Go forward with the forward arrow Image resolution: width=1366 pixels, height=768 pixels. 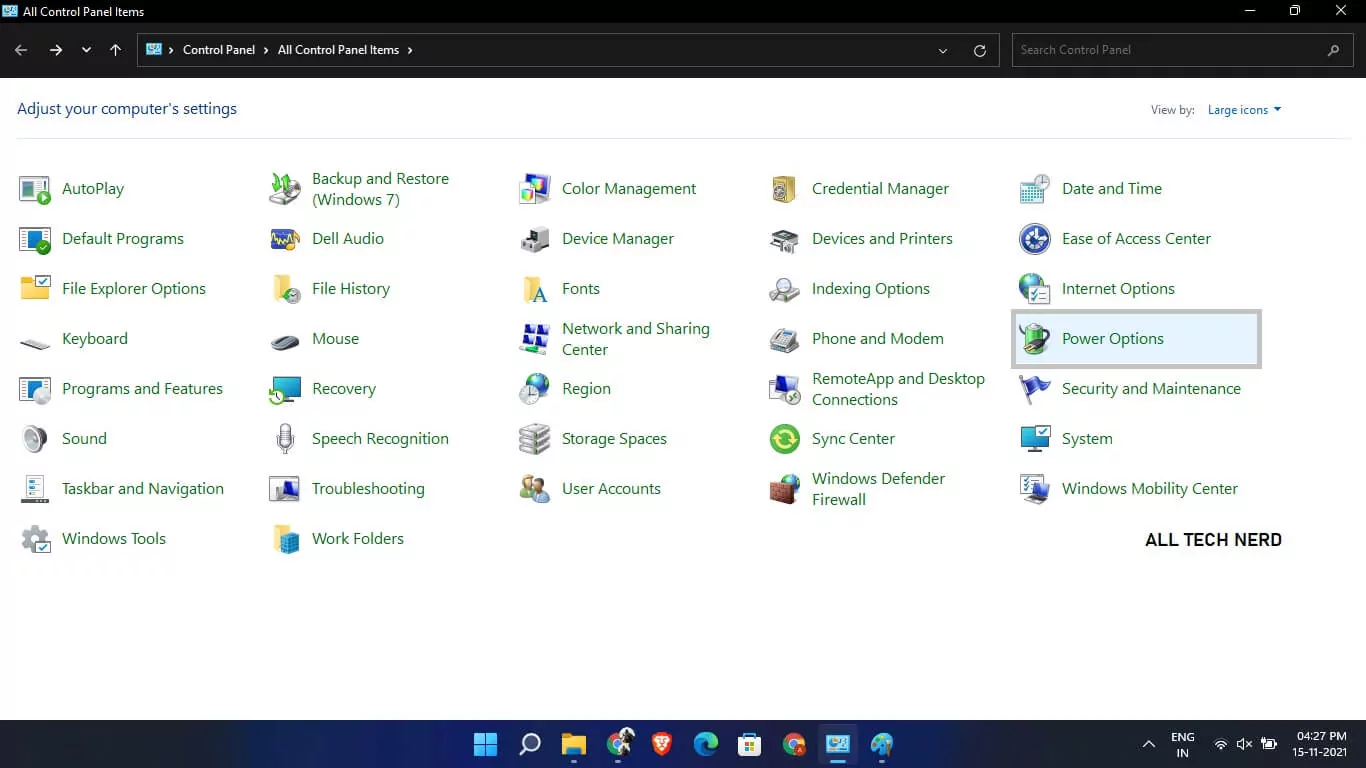click(56, 50)
